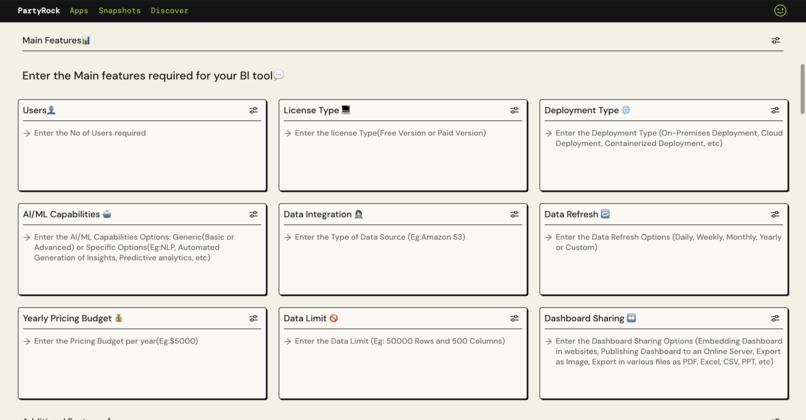This screenshot has height=420, width=806.
Task: Open settings icon for Data Integration widget
Action: click(x=514, y=214)
